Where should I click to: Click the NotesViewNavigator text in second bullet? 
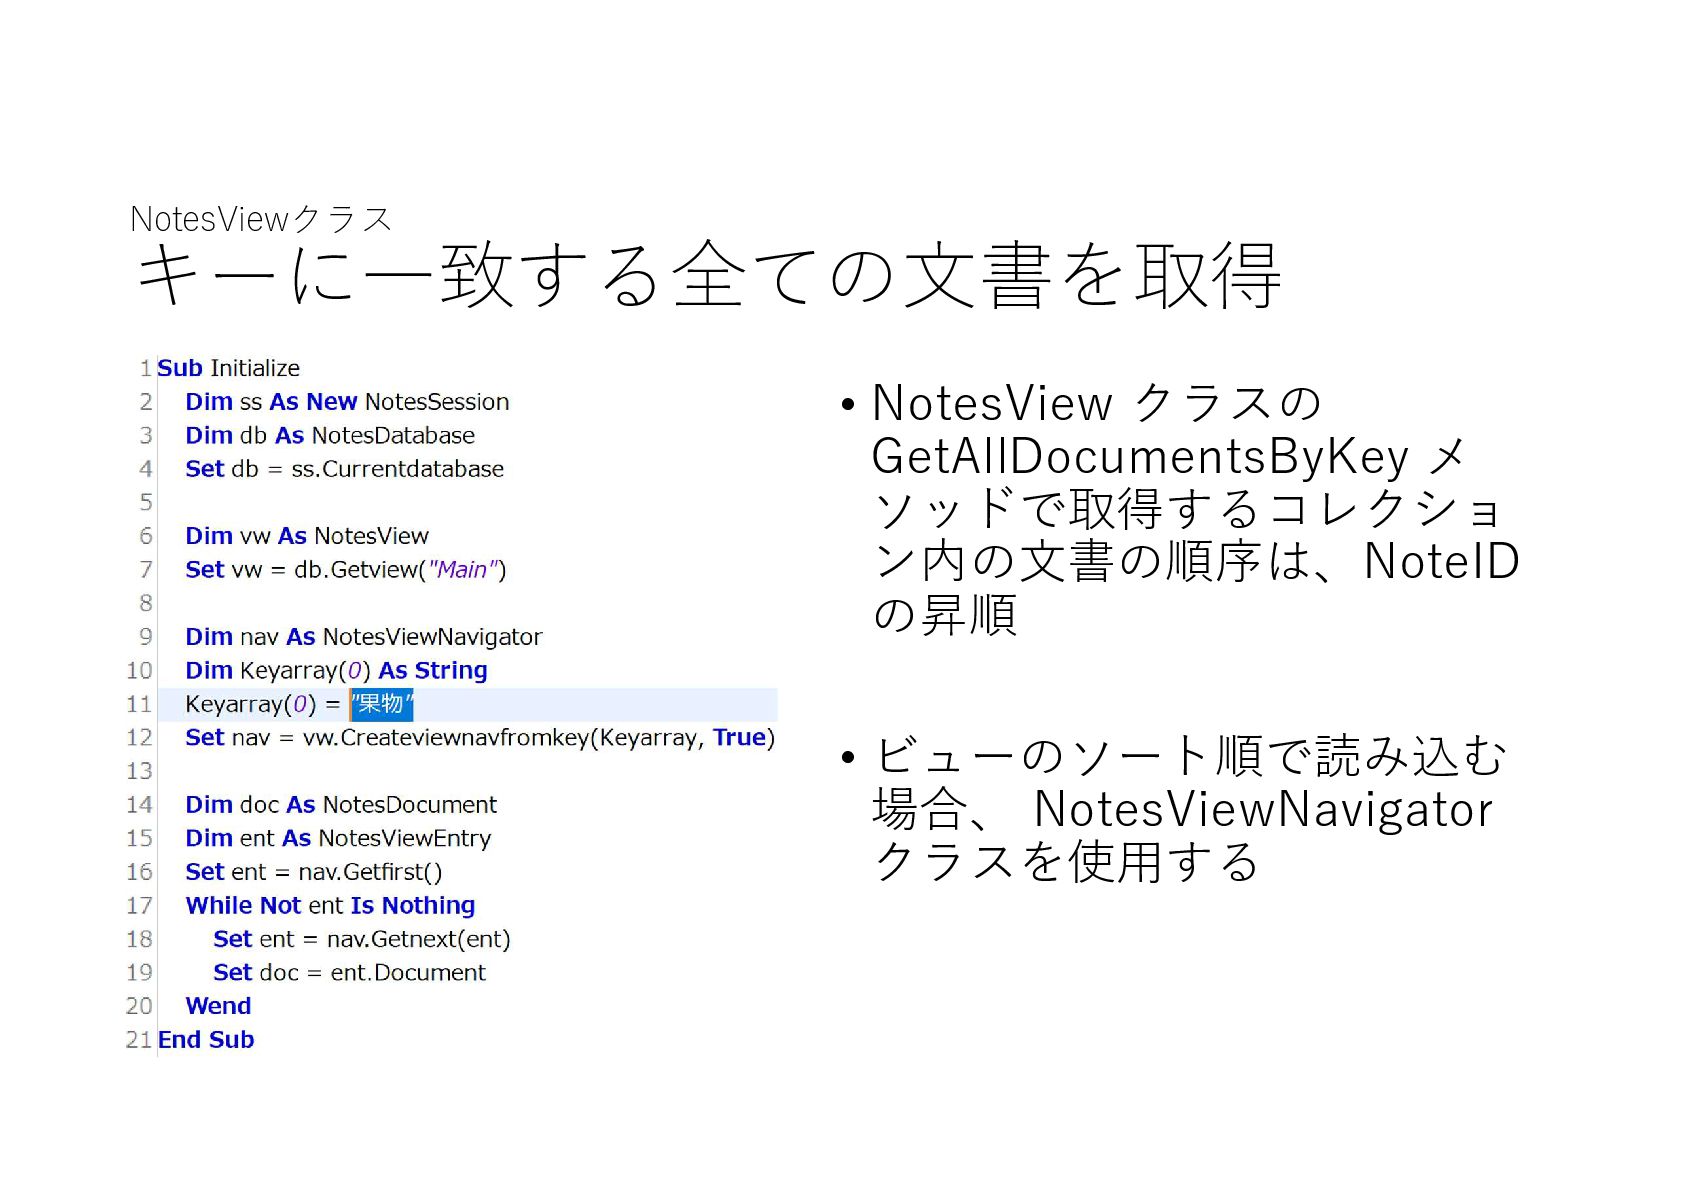(1263, 810)
